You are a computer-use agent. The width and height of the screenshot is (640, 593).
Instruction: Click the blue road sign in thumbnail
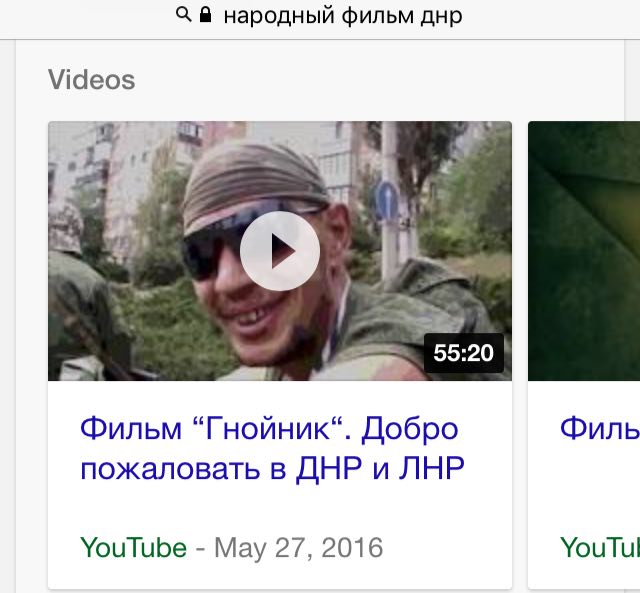pyautogui.click(x=386, y=200)
